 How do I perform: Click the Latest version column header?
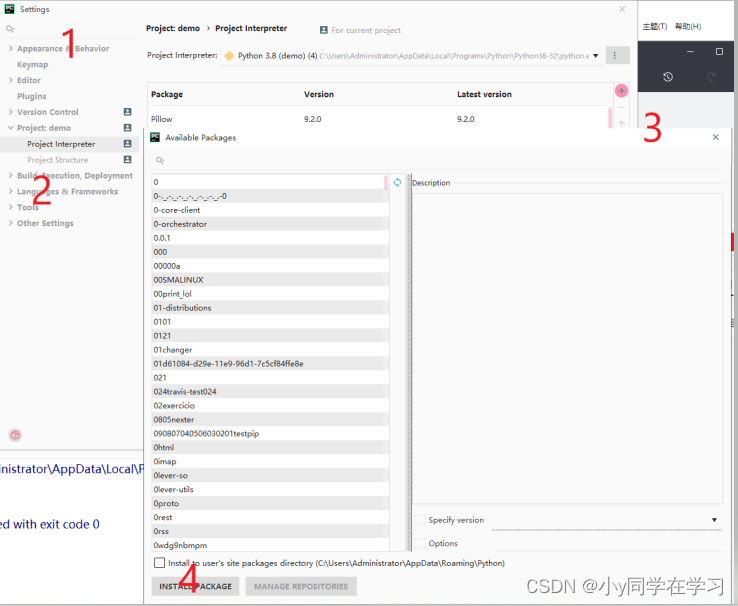click(x=484, y=94)
